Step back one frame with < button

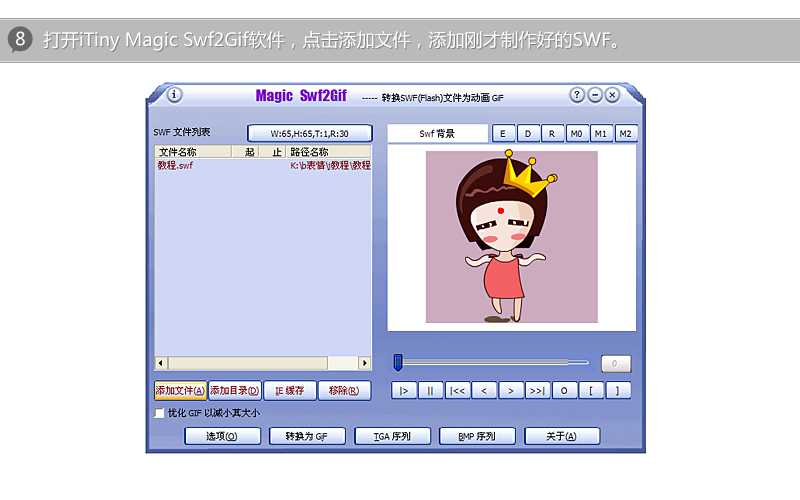[x=484, y=391]
